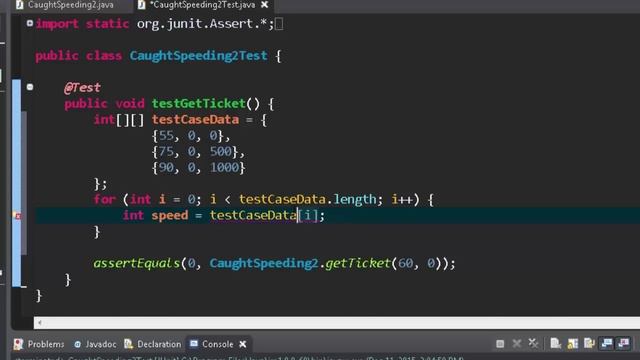Click the testCaseData variable declaration
Viewport: 640px width, 360px height.
click(195, 120)
